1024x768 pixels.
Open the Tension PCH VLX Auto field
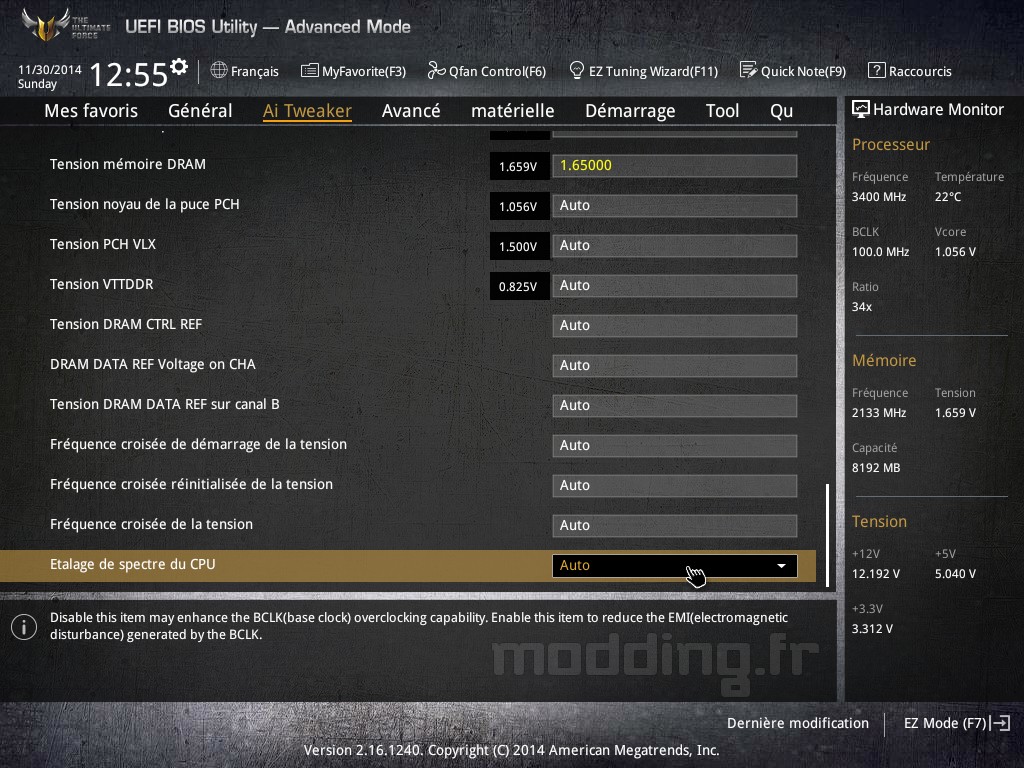point(675,246)
